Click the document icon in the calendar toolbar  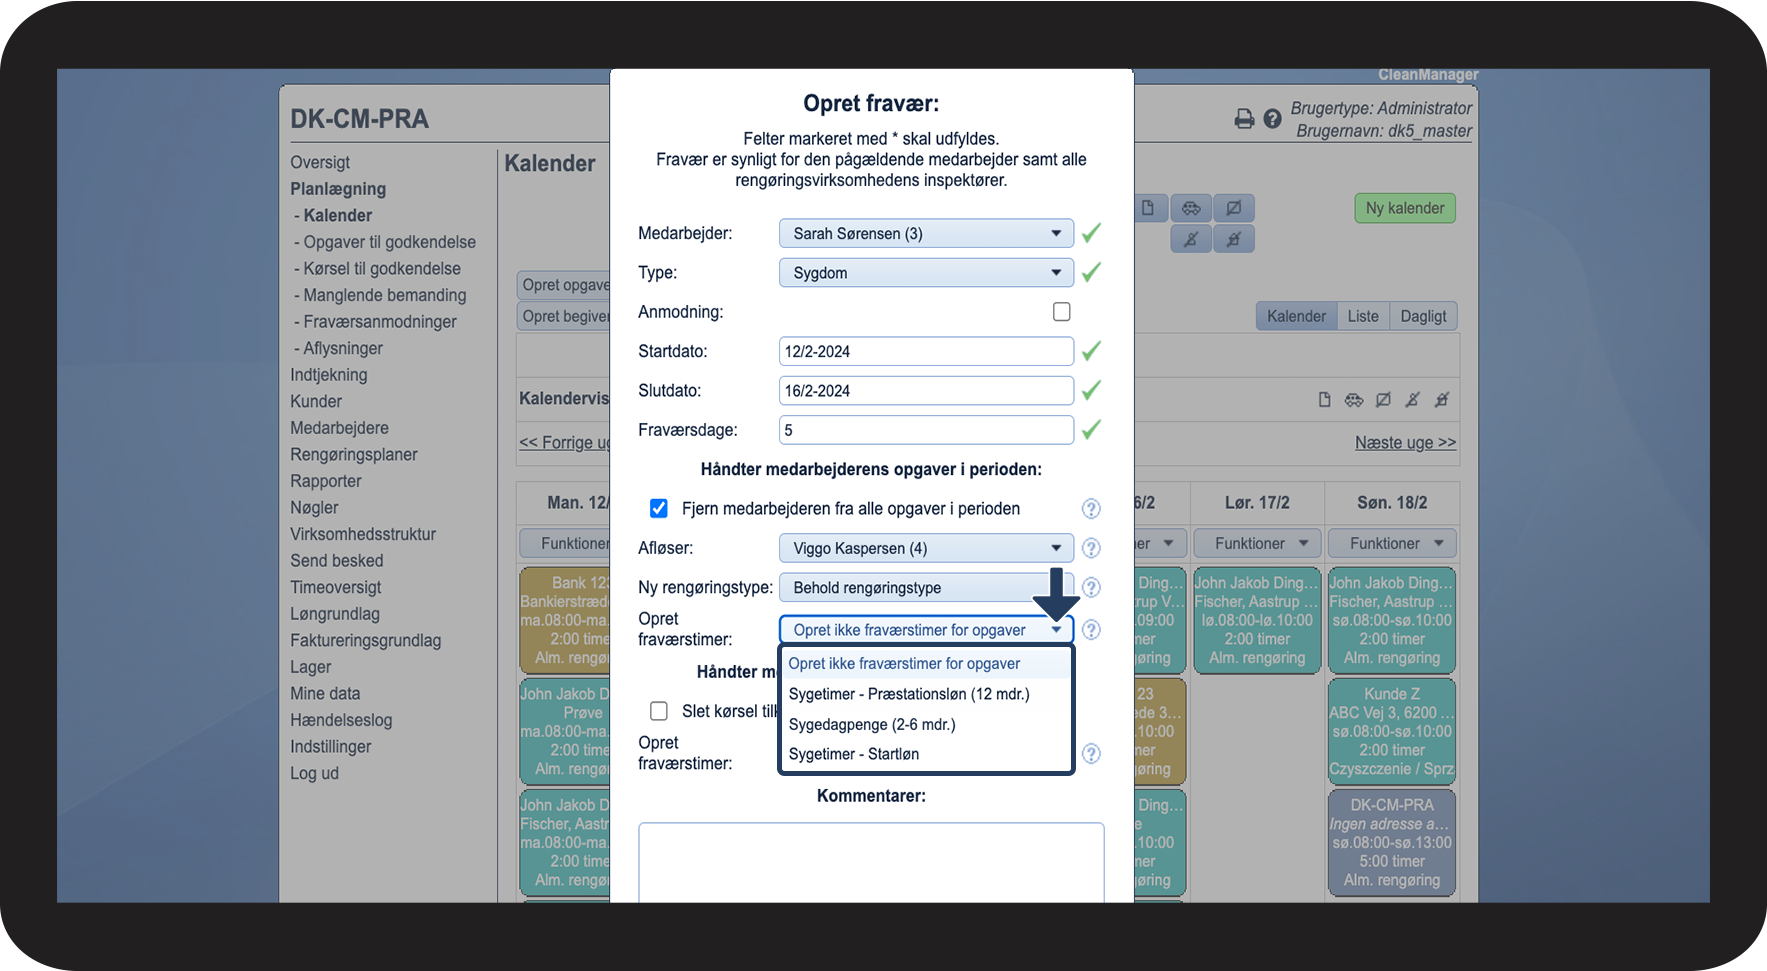click(1148, 208)
